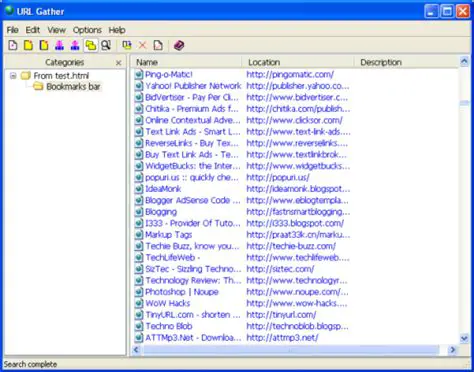This screenshot has width=474, height=372.
Task: Select the Blogger AdSense Code entry
Action: 192,200
